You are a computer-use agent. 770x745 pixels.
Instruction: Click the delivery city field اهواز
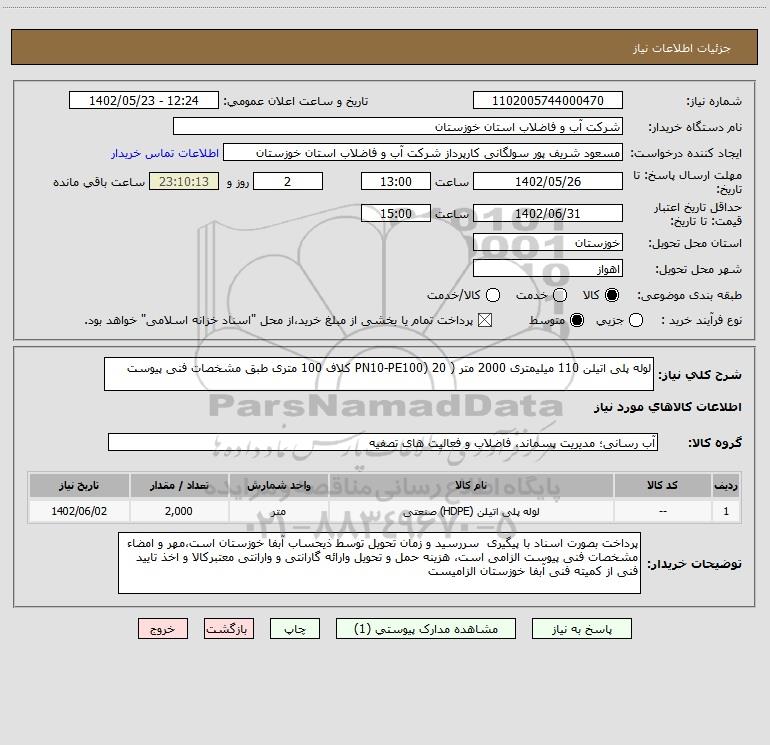click(x=548, y=269)
